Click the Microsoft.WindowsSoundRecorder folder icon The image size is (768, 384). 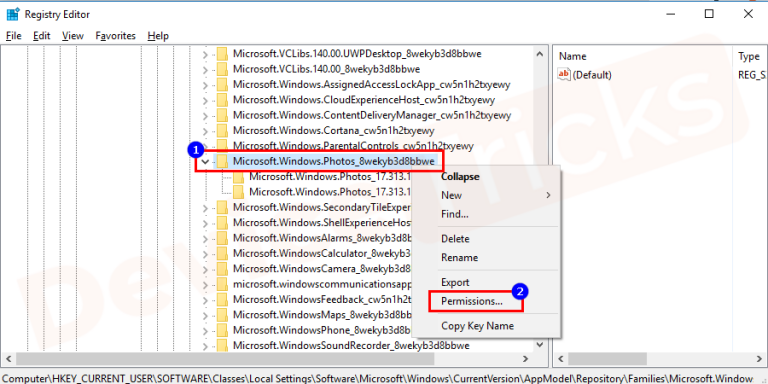[222, 345]
